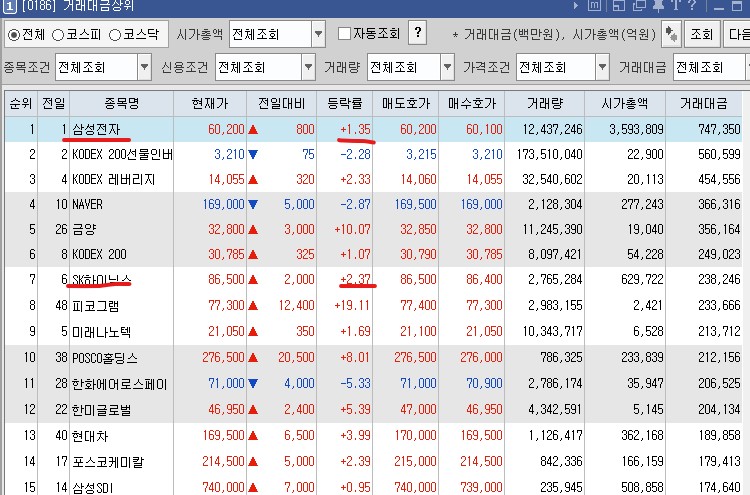Click the 등락률 column header
The width and height of the screenshot is (750, 495).
(x=344, y=103)
